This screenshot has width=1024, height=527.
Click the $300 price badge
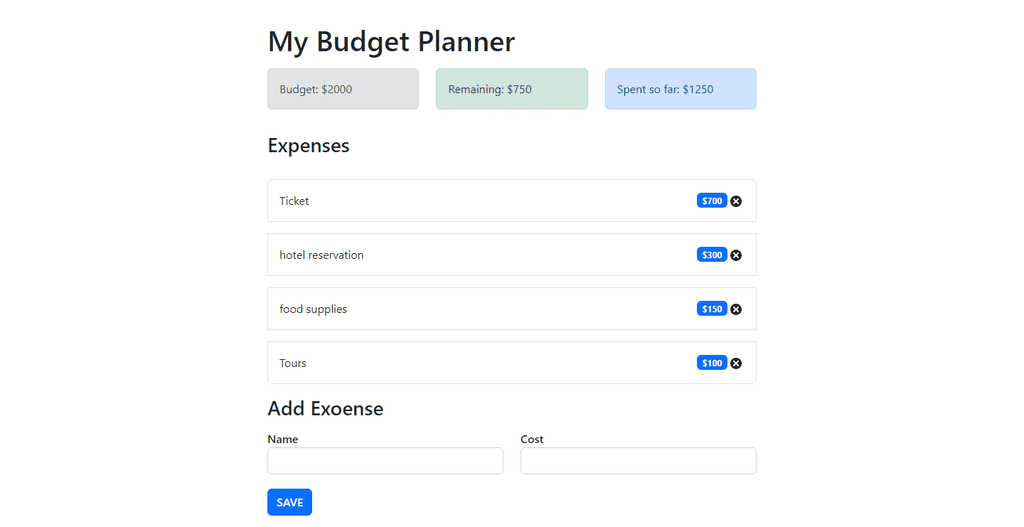(712, 255)
